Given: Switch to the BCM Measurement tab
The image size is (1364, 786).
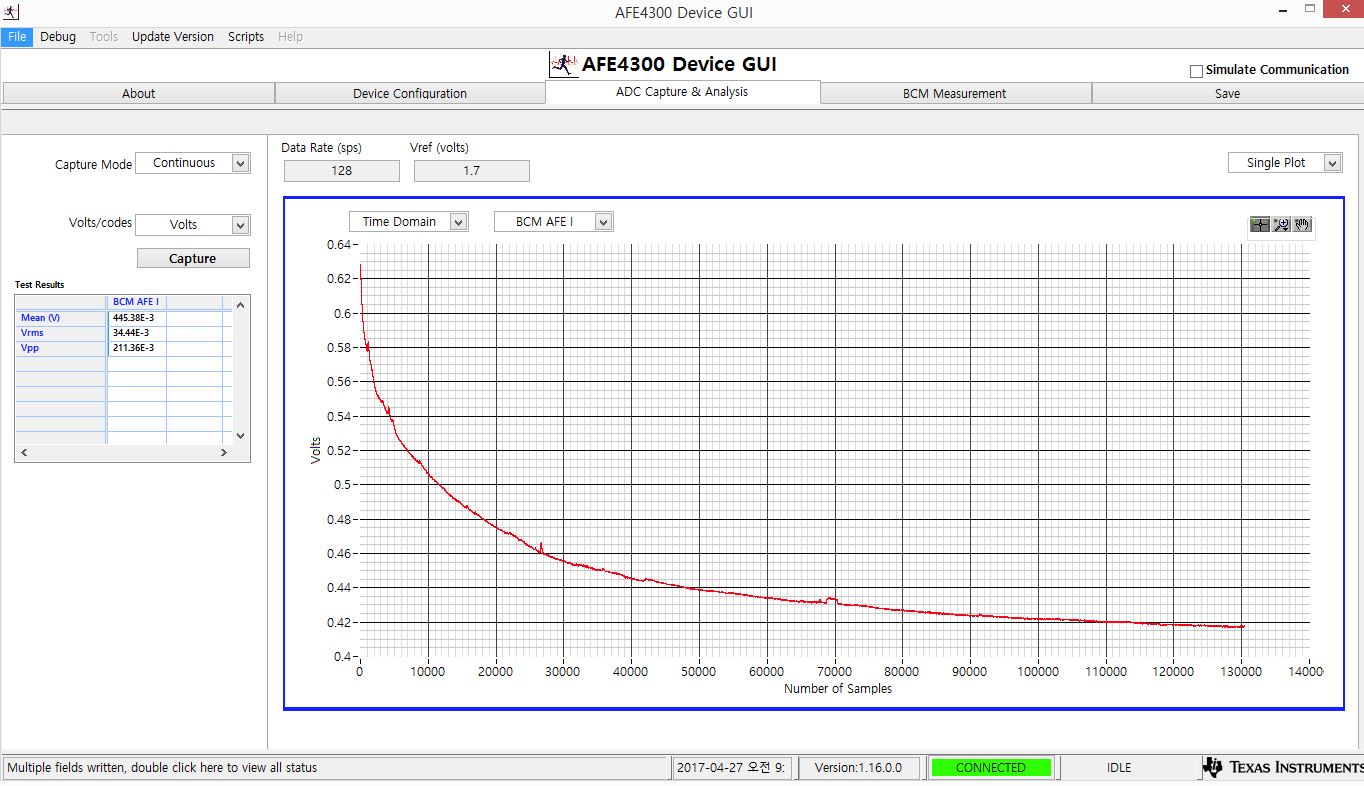Looking at the screenshot, I should click(x=955, y=93).
